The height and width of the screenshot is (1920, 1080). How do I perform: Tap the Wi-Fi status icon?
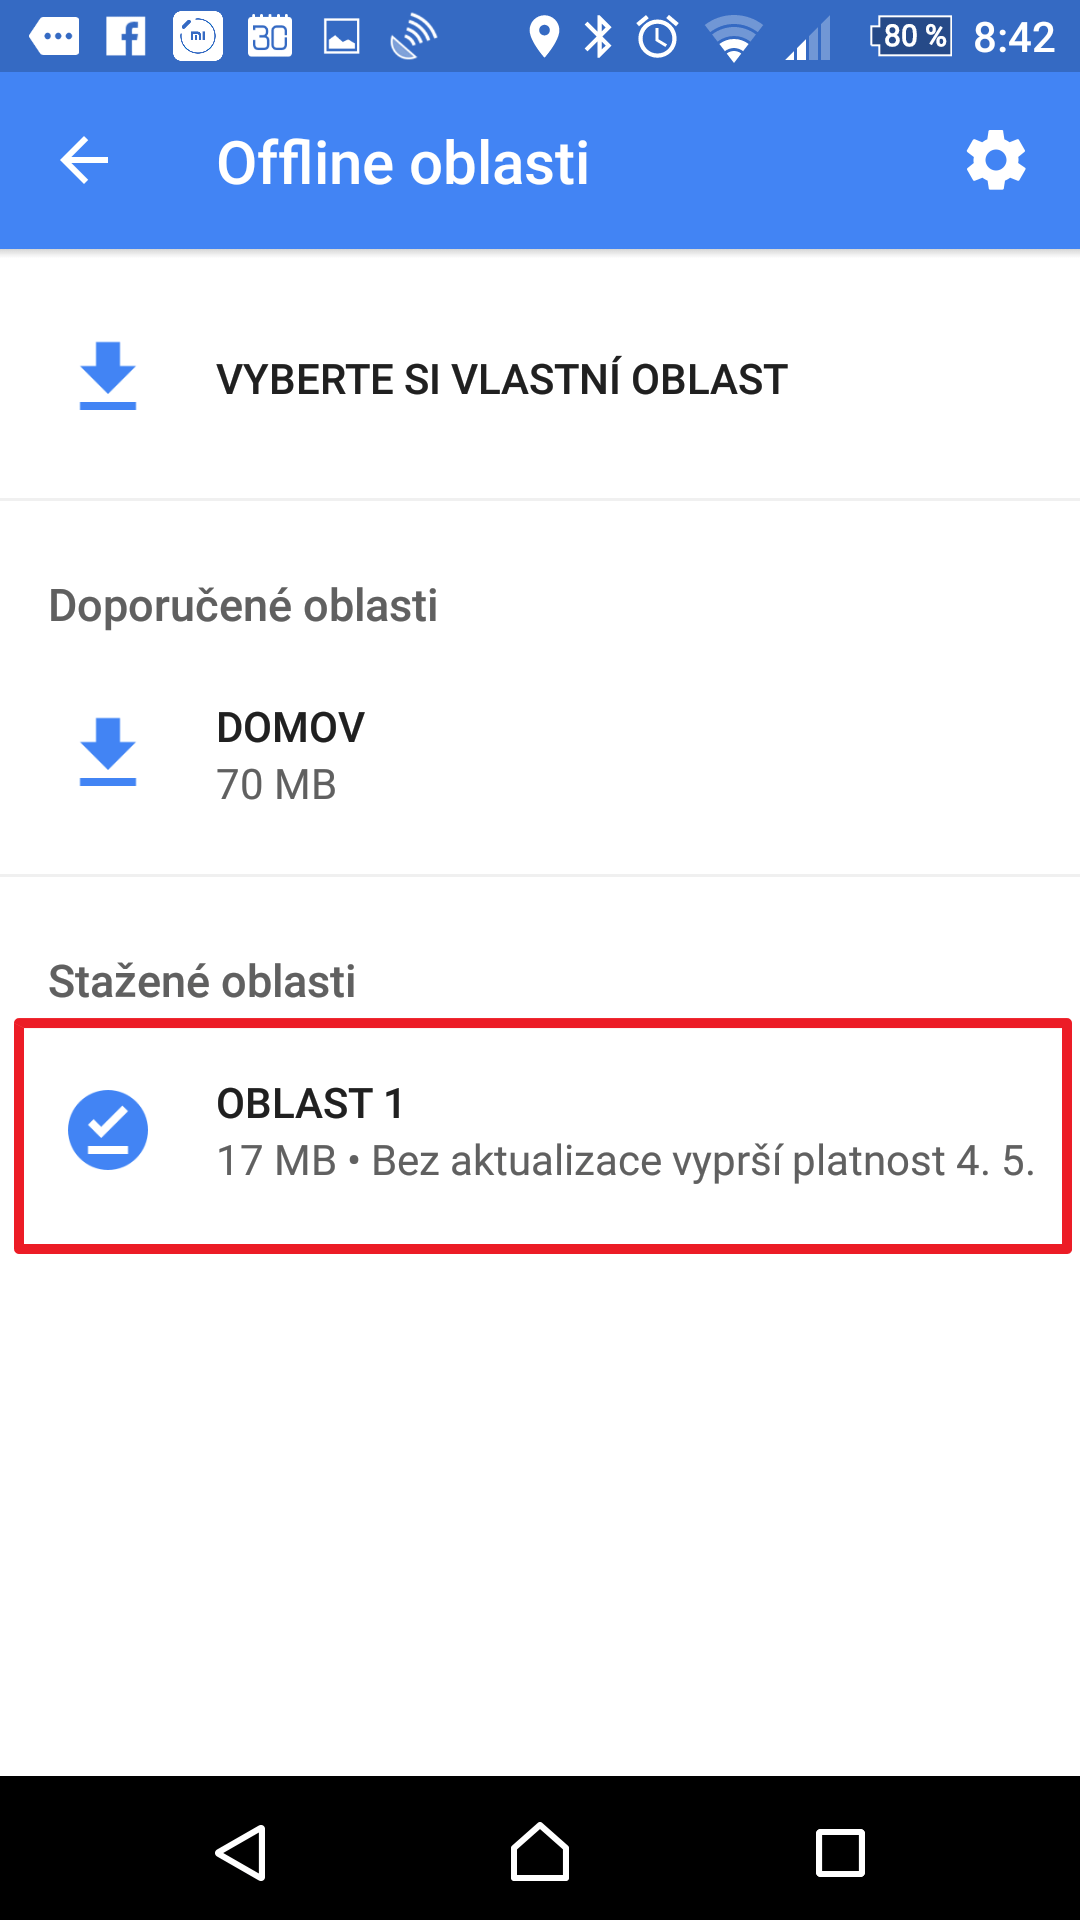(734, 38)
